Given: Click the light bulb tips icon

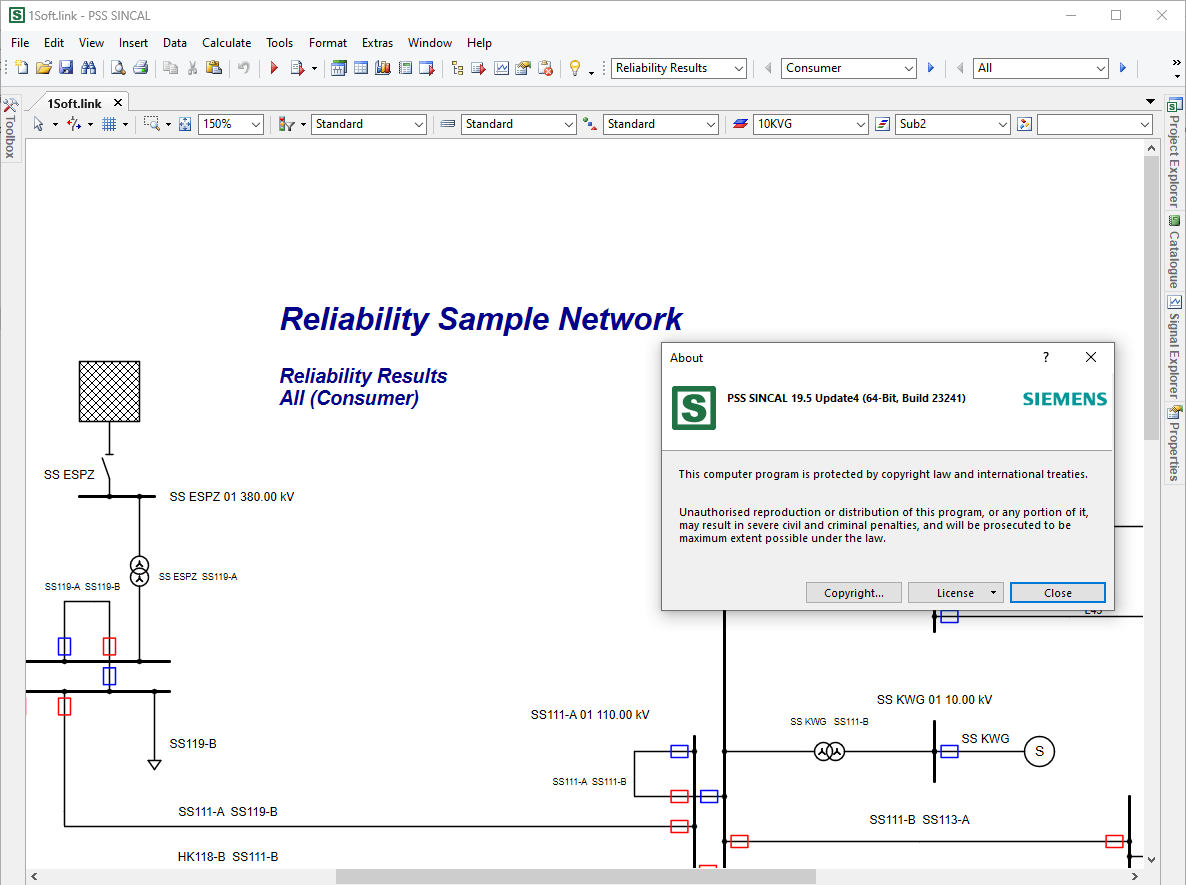Looking at the screenshot, I should pyautogui.click(x=575, y=68).
